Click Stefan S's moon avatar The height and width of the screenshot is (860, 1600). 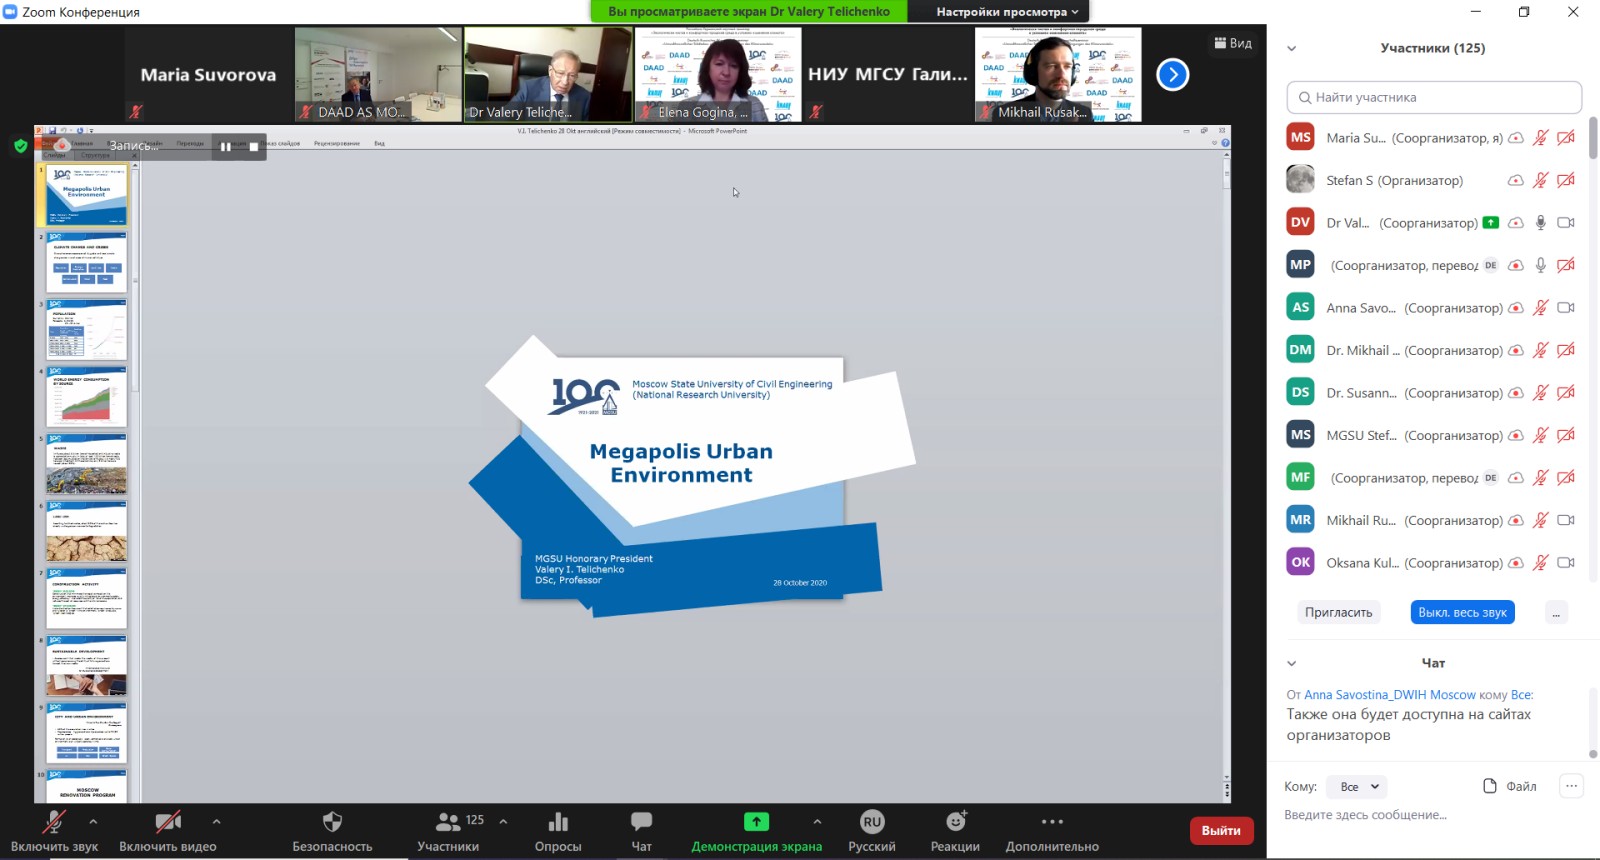(1300, 180)
